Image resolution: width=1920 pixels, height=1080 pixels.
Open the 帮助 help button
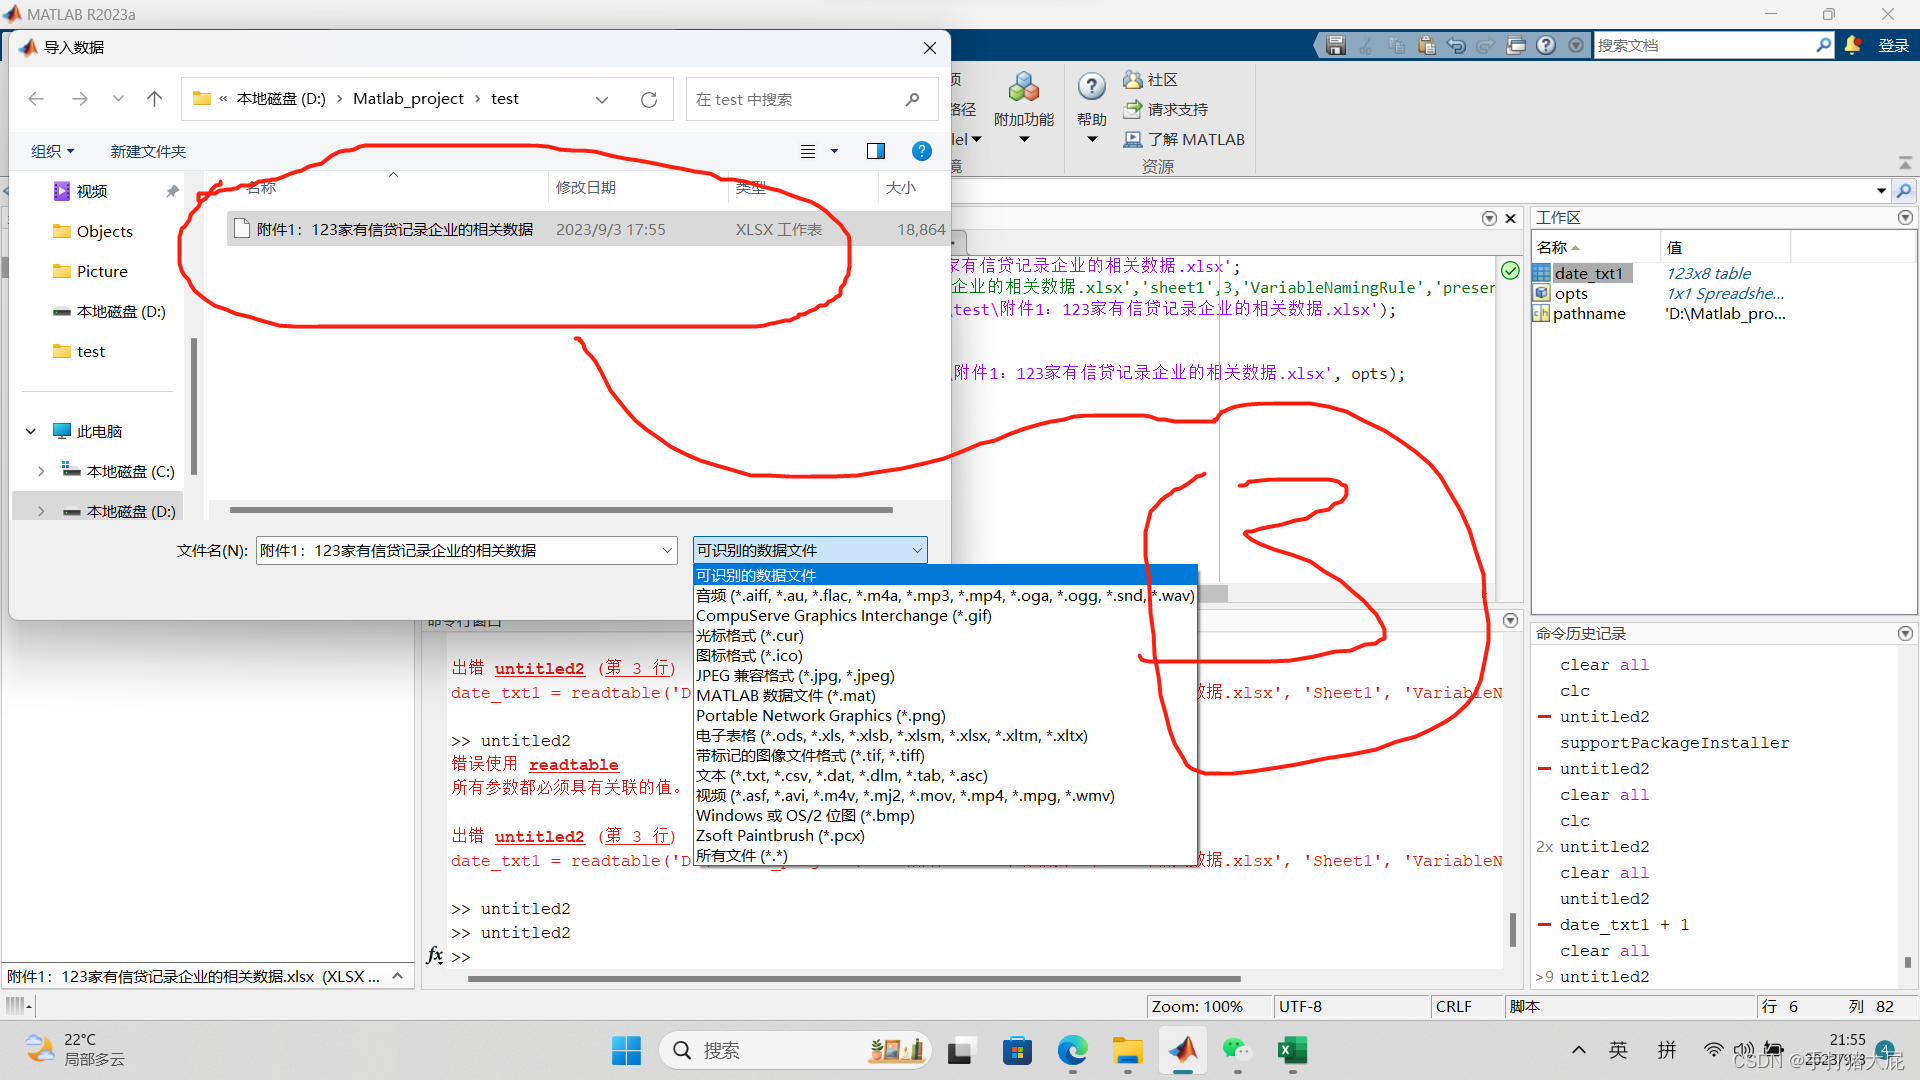click(1092, 106)
